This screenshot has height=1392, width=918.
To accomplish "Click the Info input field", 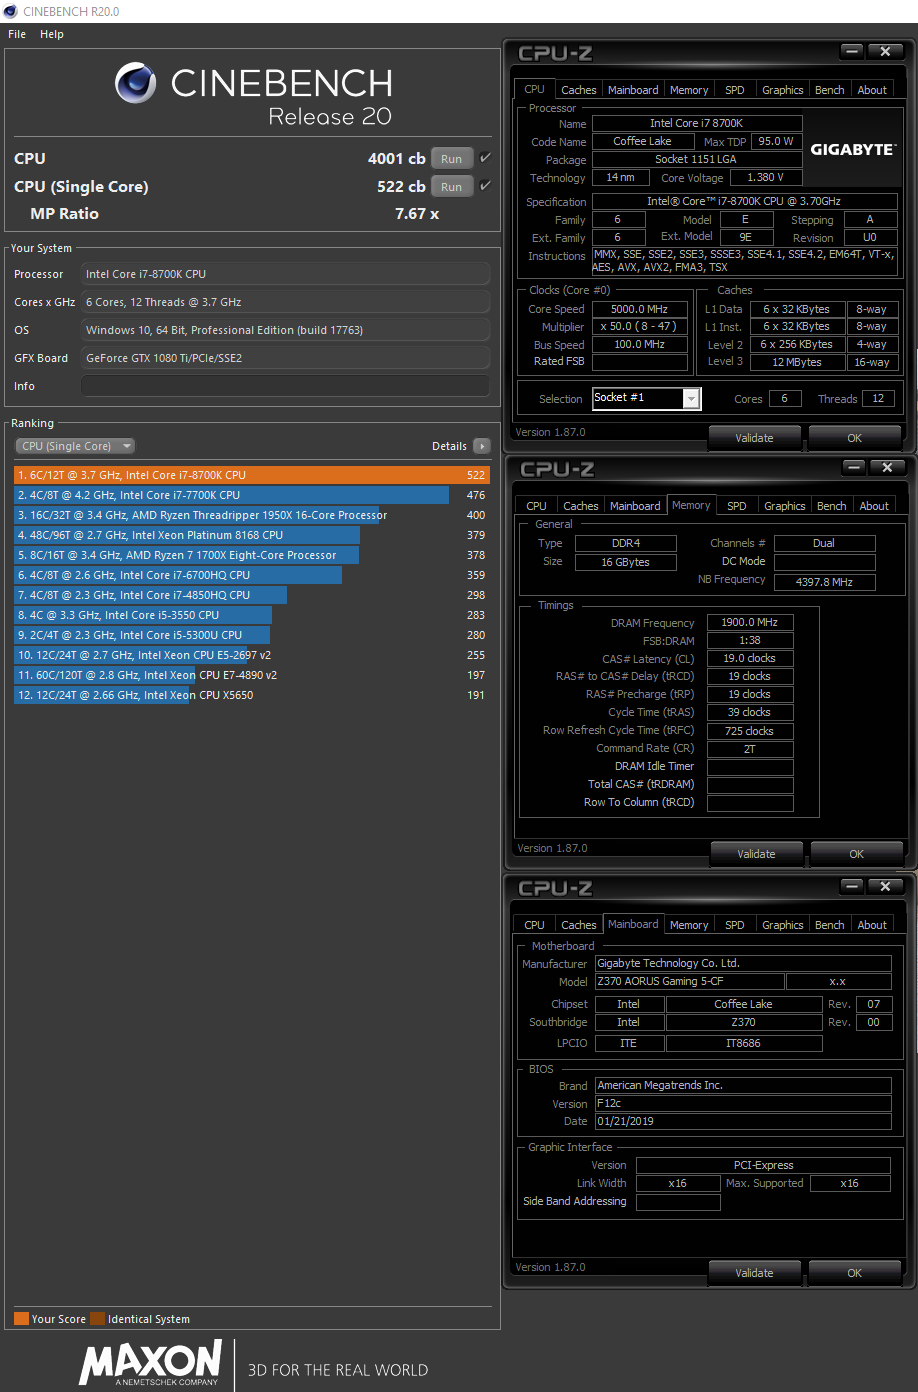I will pos(286,386).
